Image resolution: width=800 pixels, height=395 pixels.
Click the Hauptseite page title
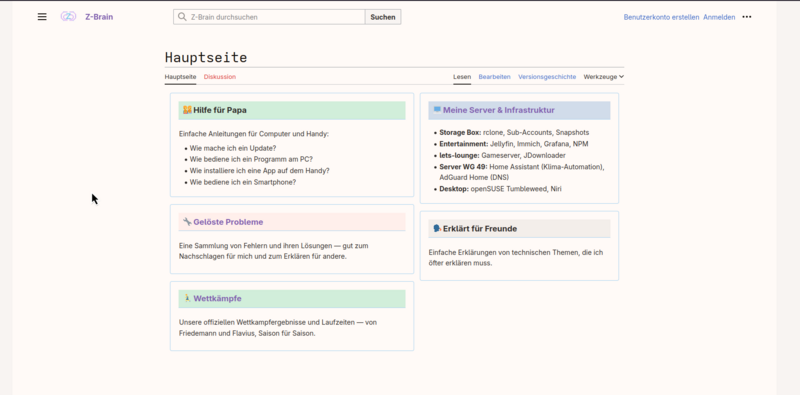206,57
